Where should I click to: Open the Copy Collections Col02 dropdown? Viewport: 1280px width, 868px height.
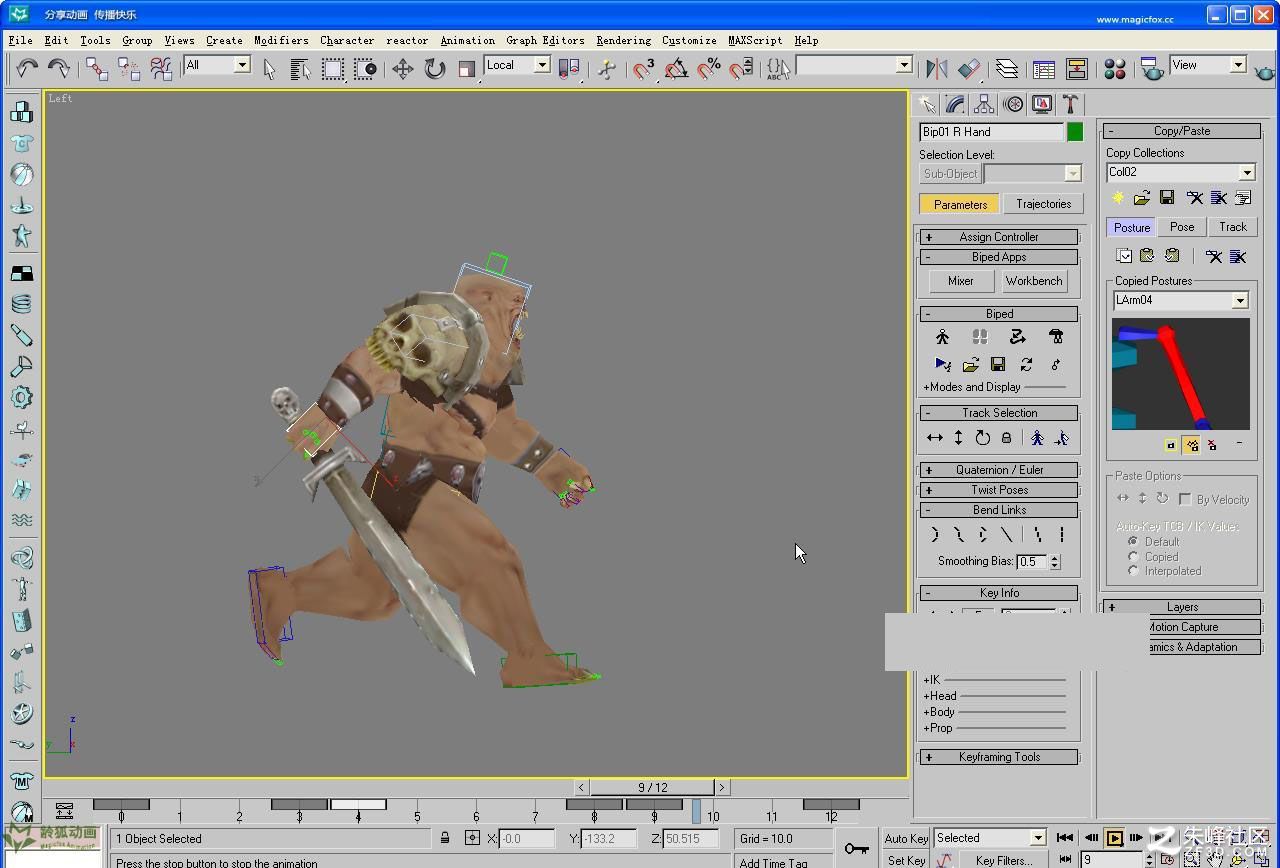point(1246,172)
